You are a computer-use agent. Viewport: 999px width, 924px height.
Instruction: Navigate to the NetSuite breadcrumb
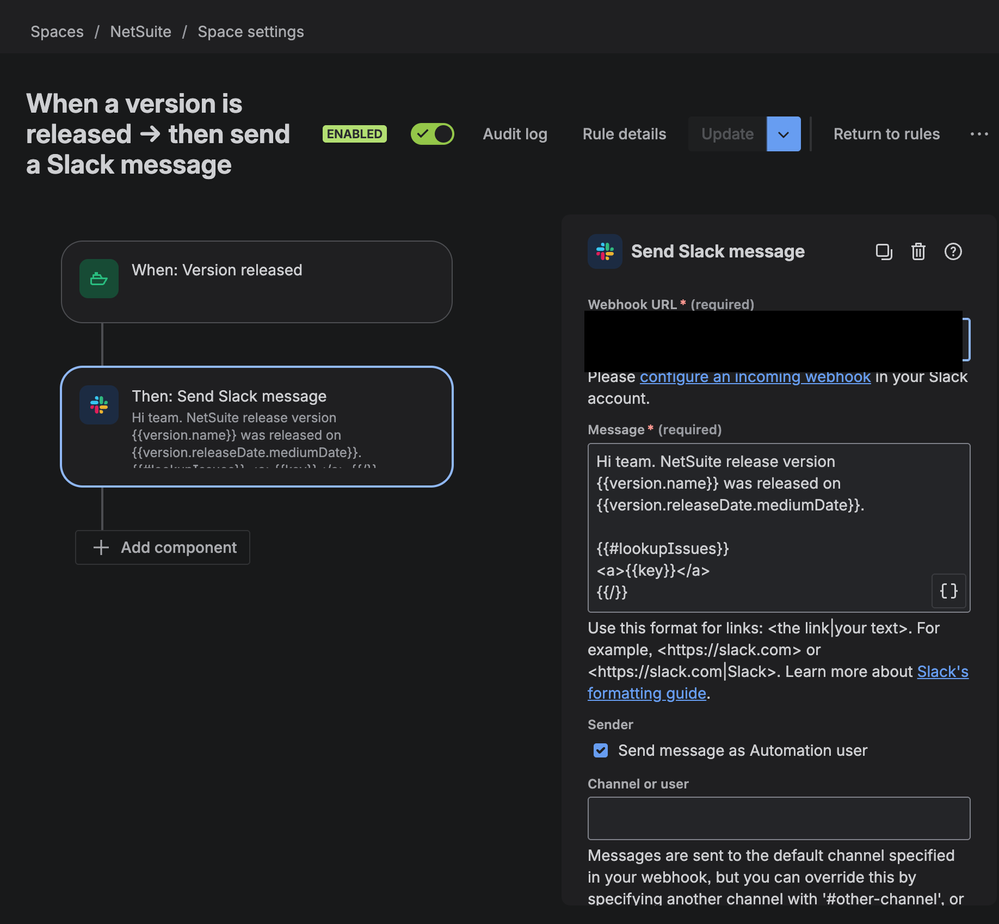coord(140,31)
